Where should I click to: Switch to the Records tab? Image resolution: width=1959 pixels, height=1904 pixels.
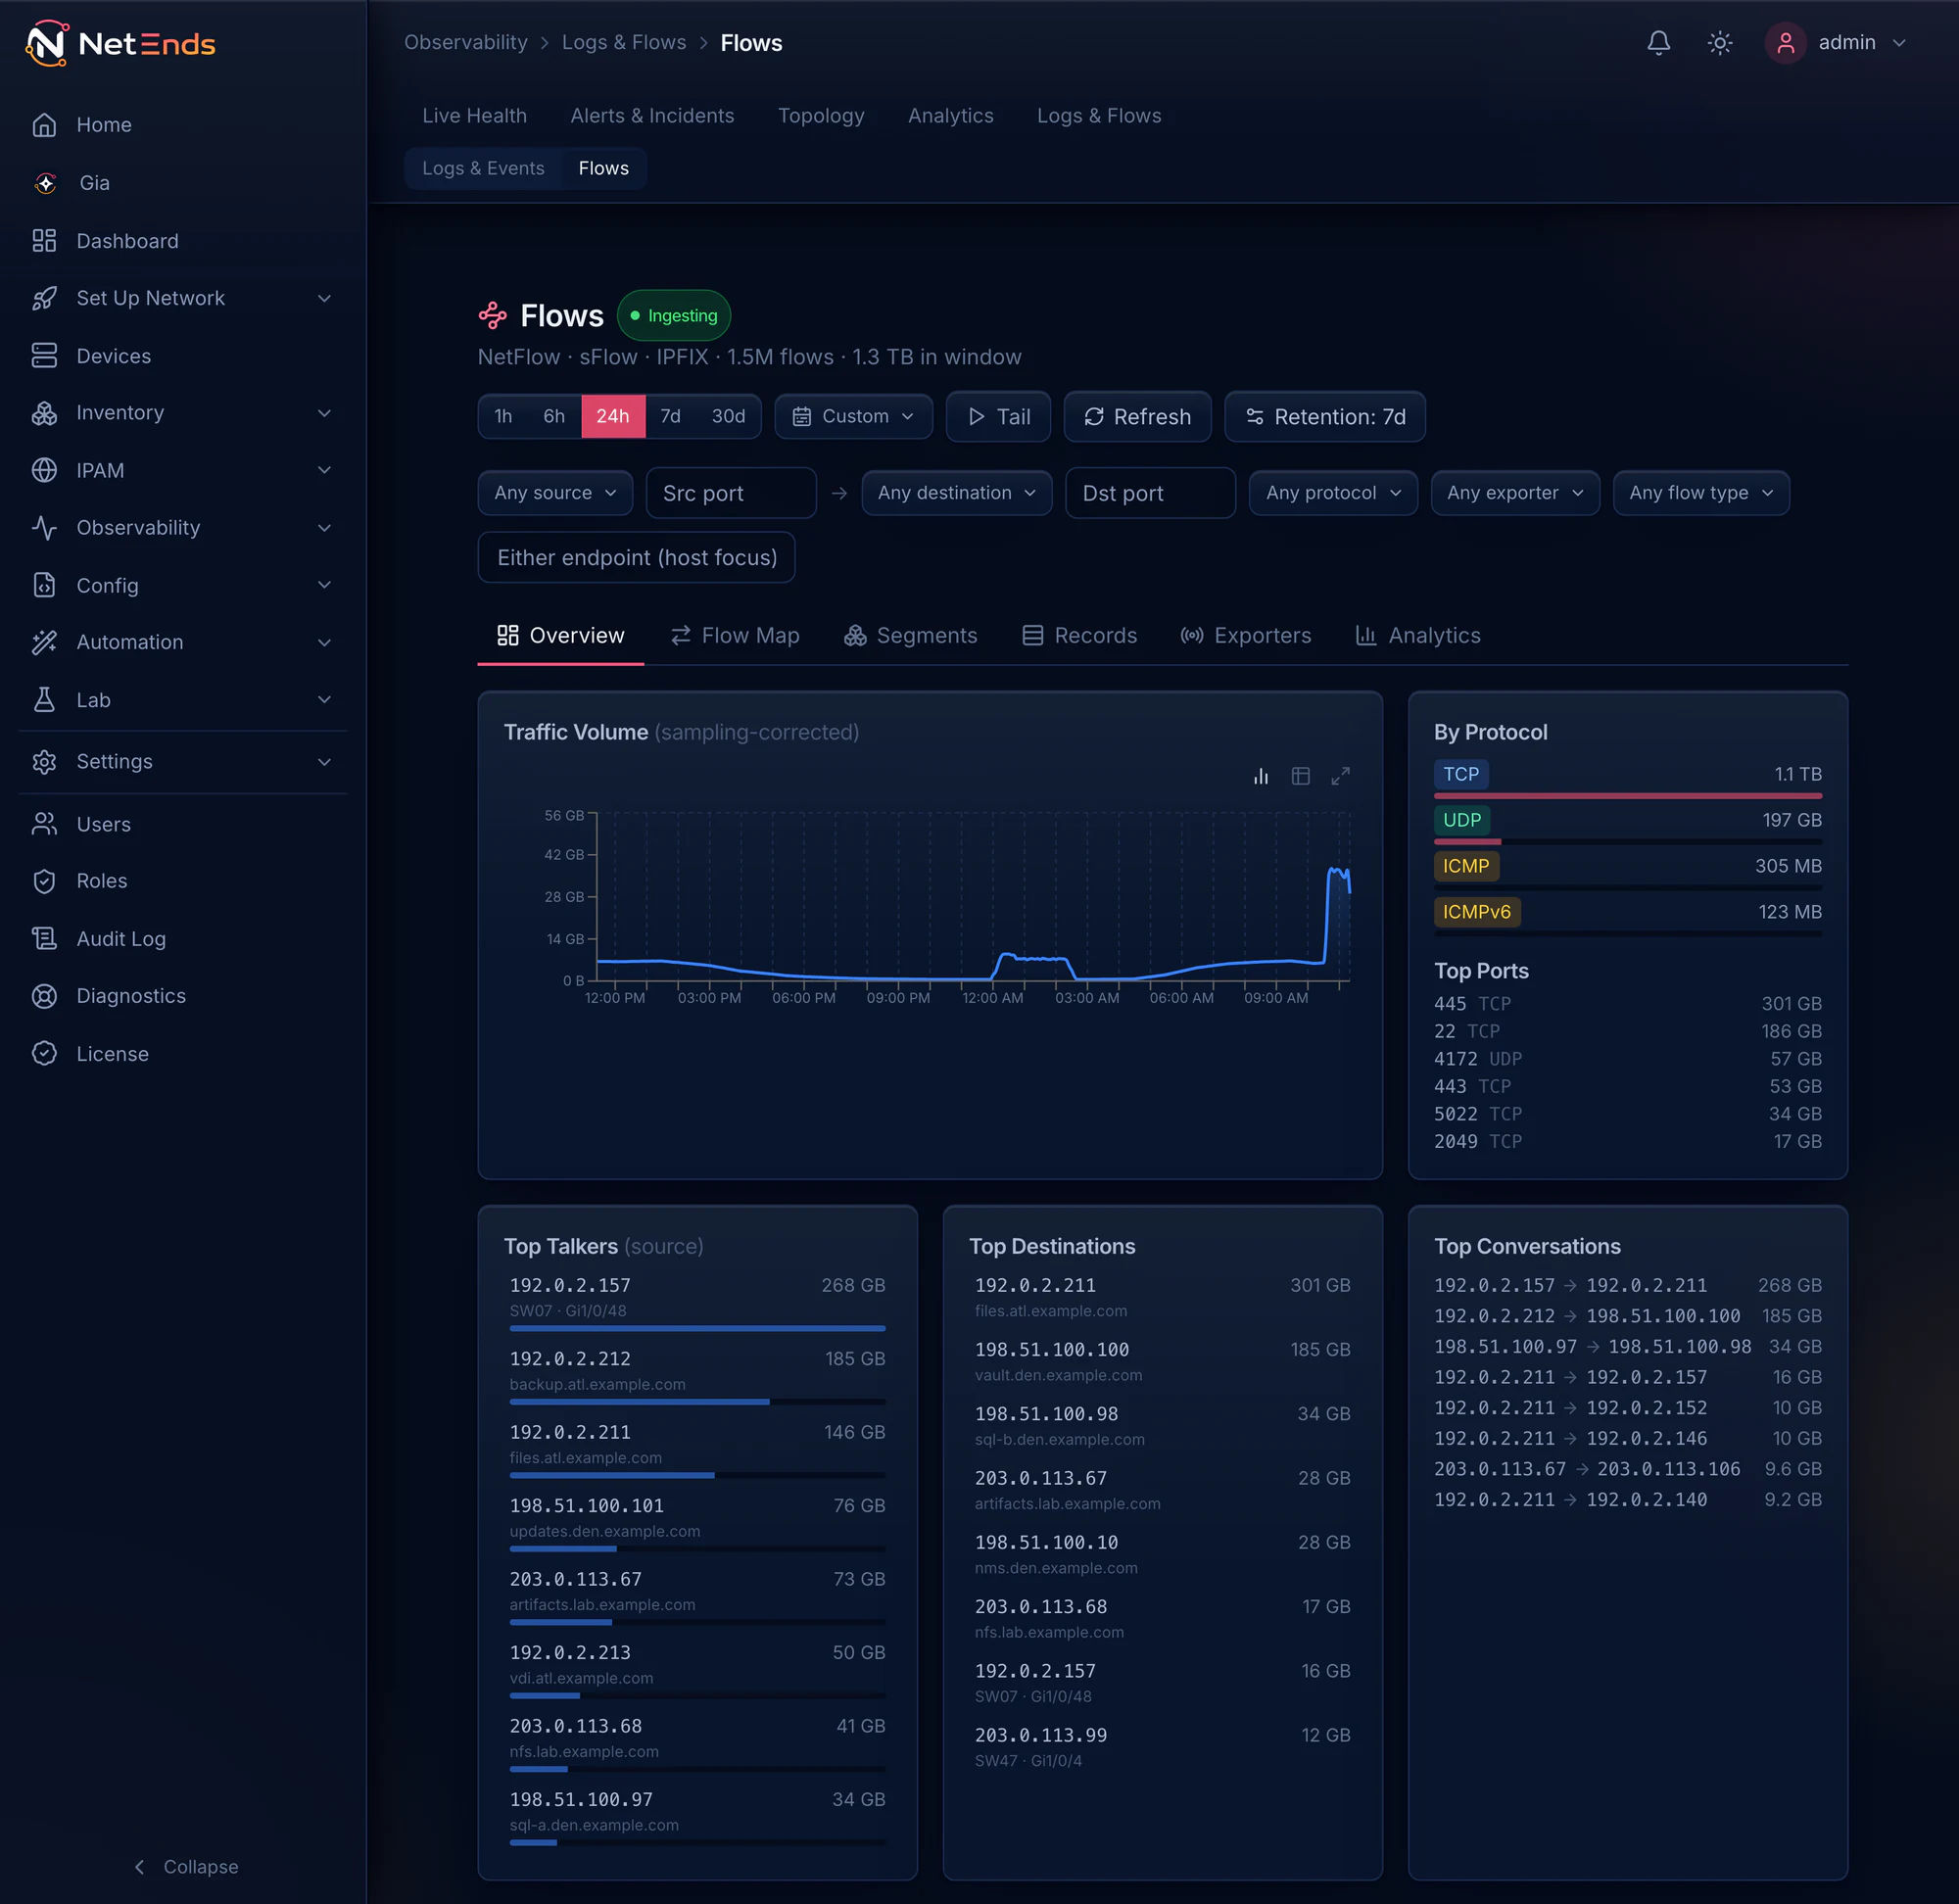coord(1080,635)
